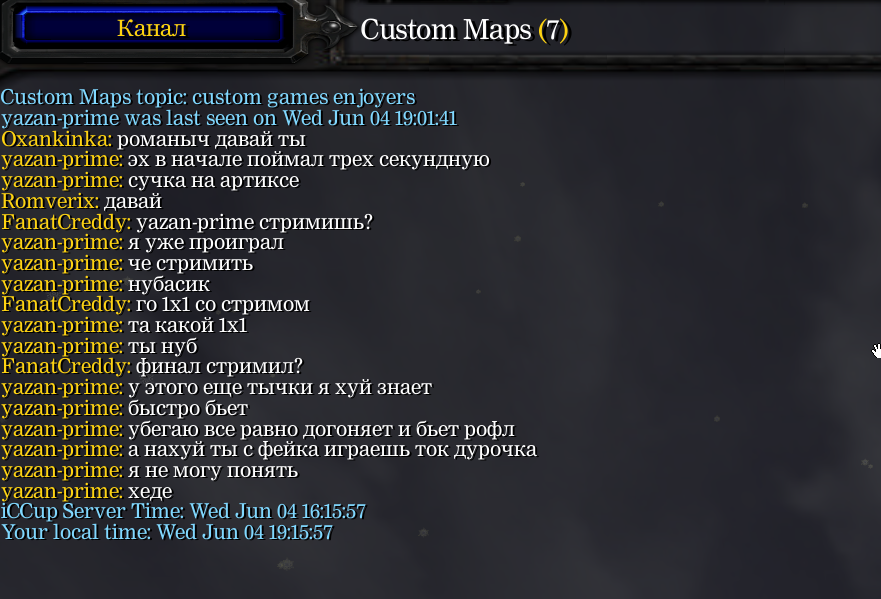This screenshot has height=599, width=881.
Task: Click the ornate arrow emblem beside Custom Maps
Action: click(x=329, y=28)
